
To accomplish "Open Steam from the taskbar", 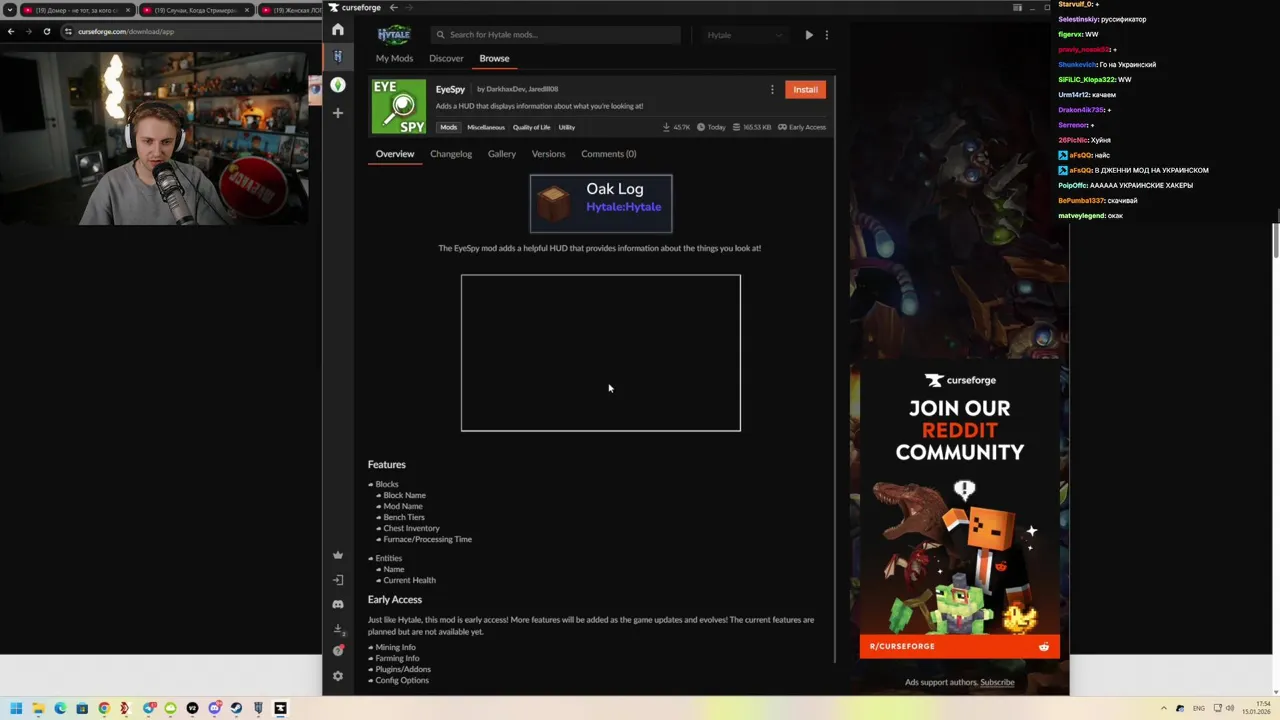I will pos(236,708).
